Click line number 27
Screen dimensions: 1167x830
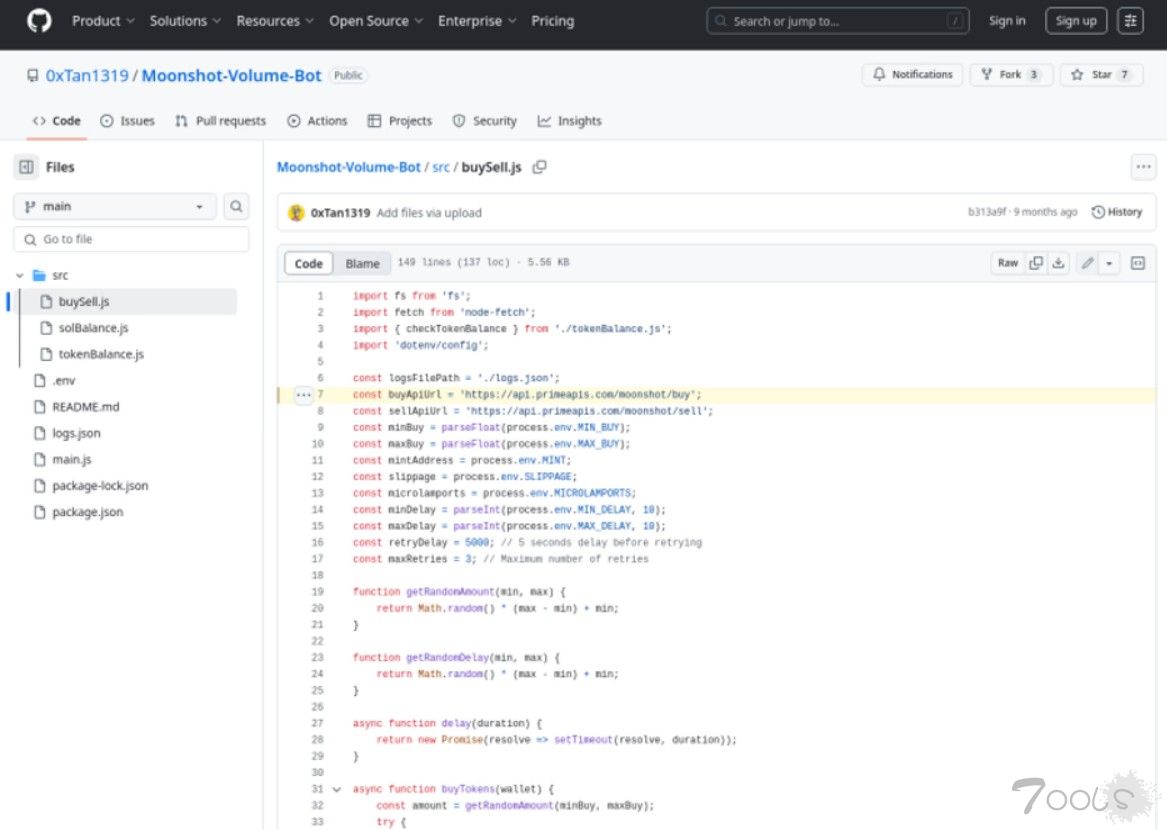[x=318, y=723]
